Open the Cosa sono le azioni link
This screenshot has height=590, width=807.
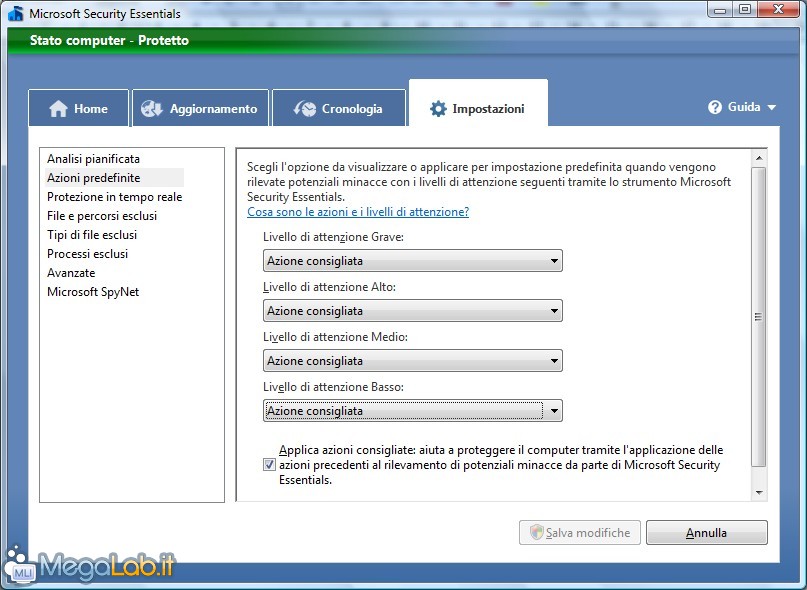[x=358, y=212]
